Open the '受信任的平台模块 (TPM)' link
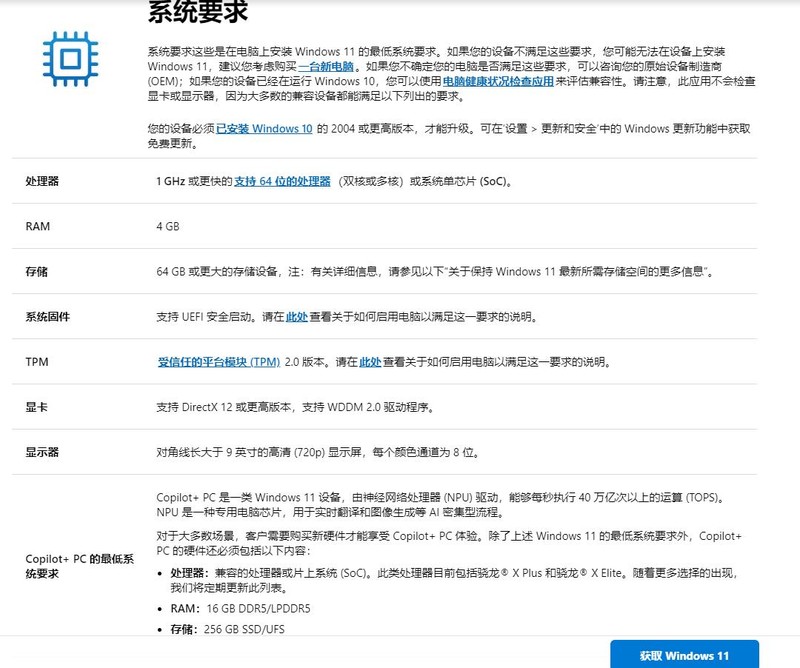800x668 pixels. point(219,362)
